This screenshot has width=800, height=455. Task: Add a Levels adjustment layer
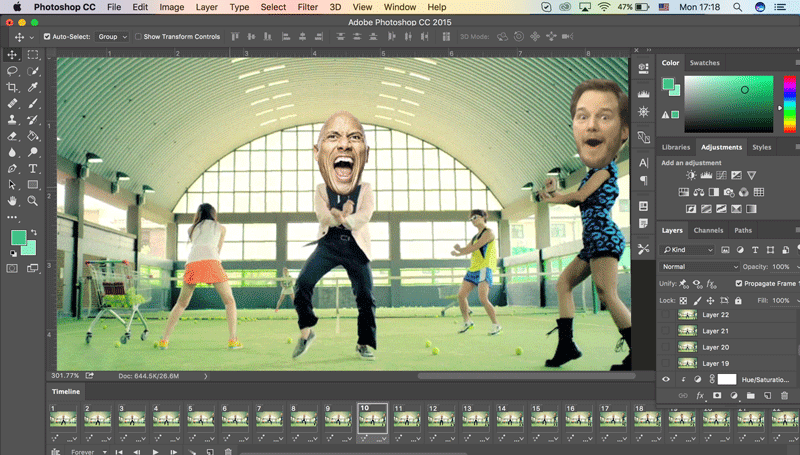(x=706, y=175)
